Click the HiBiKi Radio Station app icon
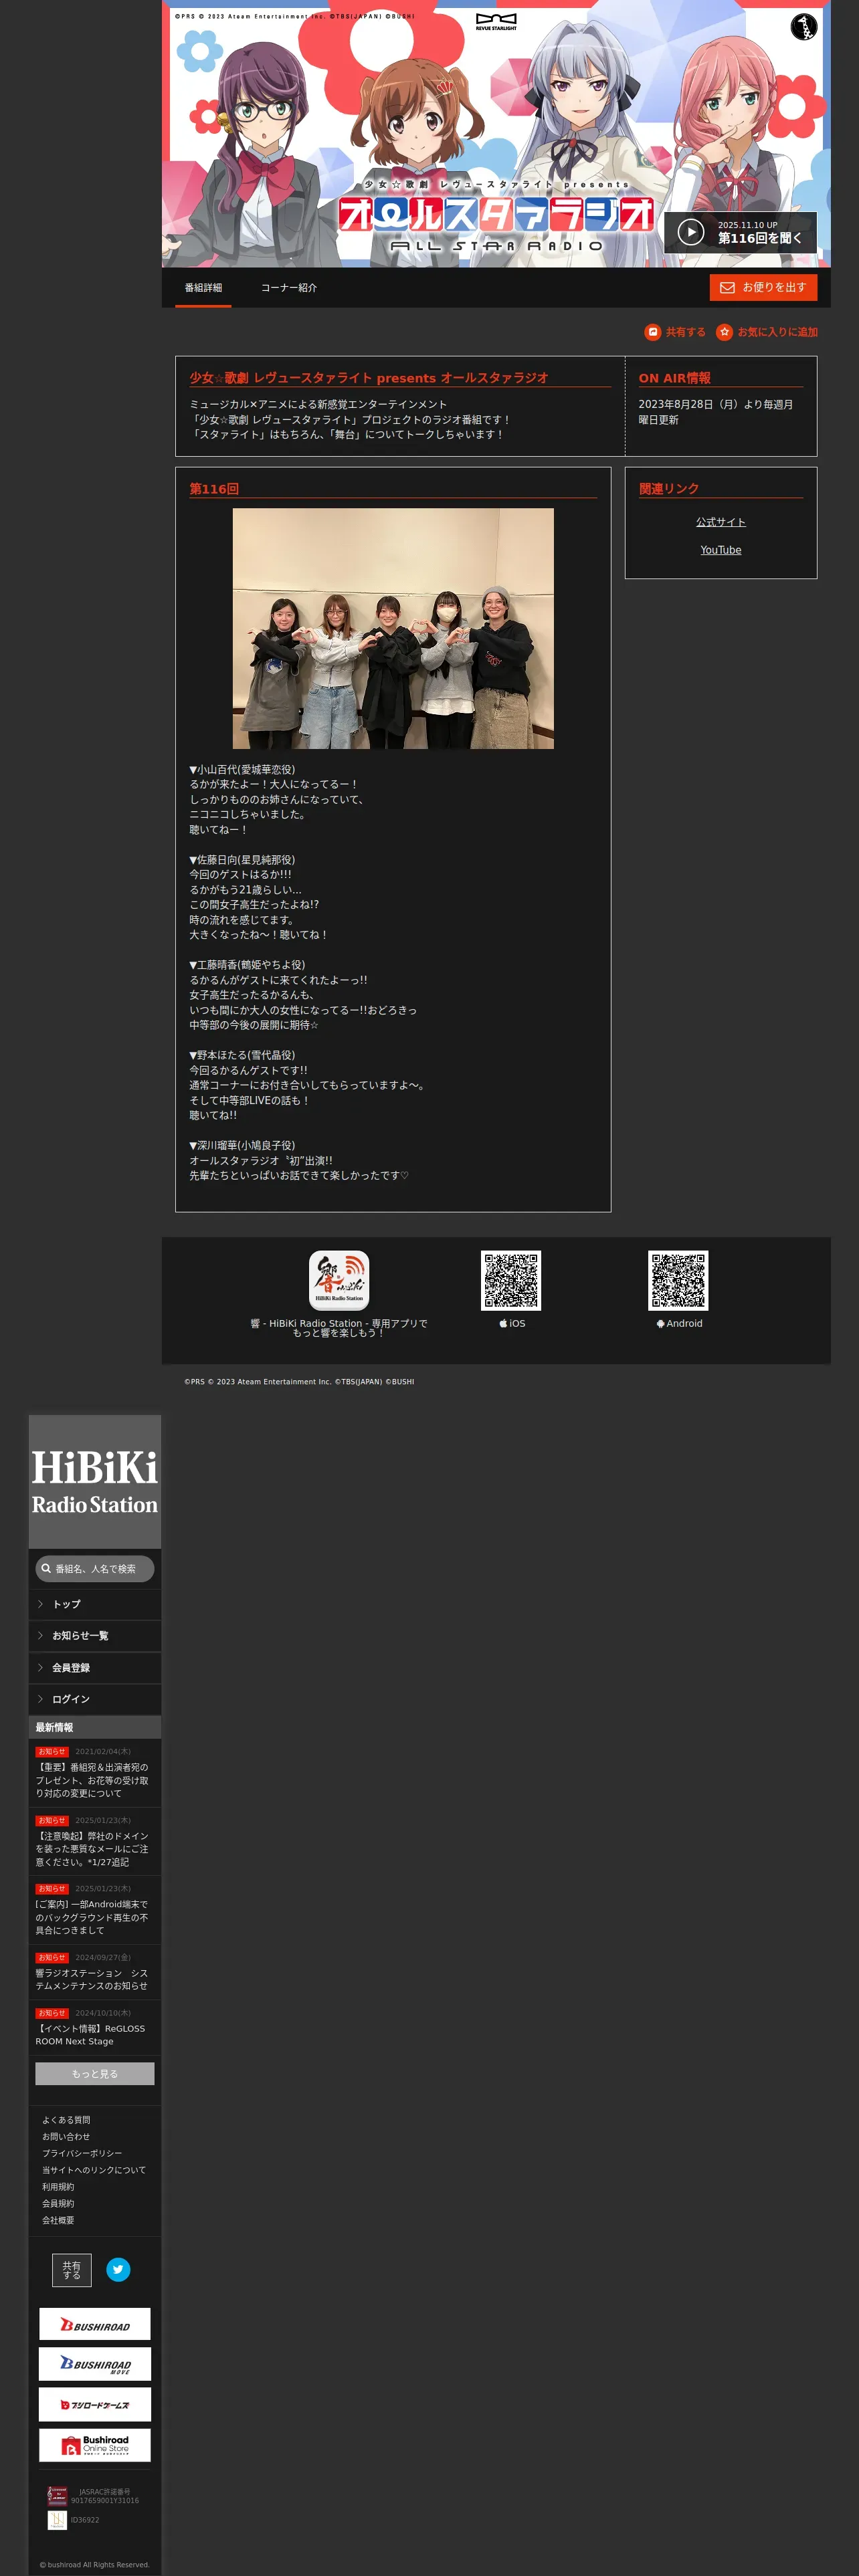859x2576 pixels. [x=339, y=1280]
